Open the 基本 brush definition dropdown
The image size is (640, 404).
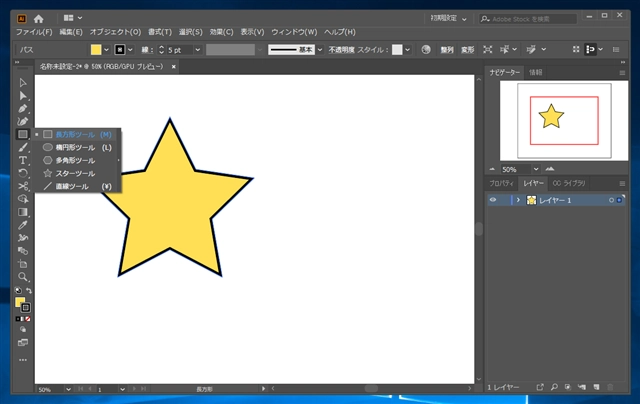(320, 50)
